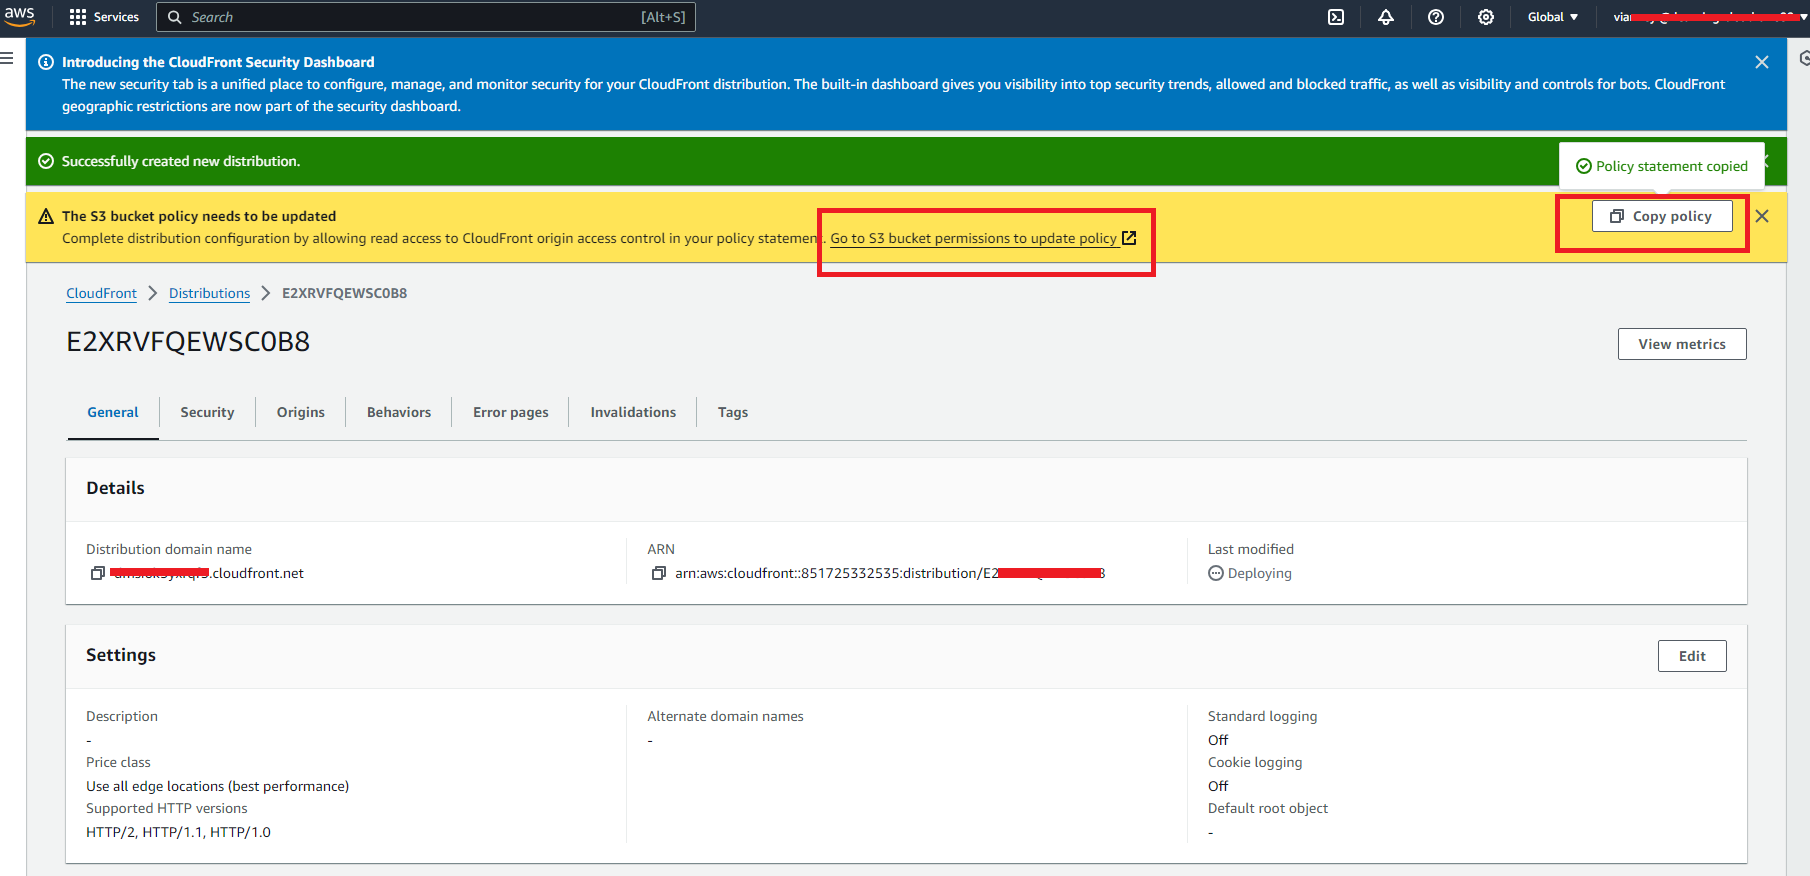
Task: Switch to the Security tab
Action: click(x=207, y=412)
